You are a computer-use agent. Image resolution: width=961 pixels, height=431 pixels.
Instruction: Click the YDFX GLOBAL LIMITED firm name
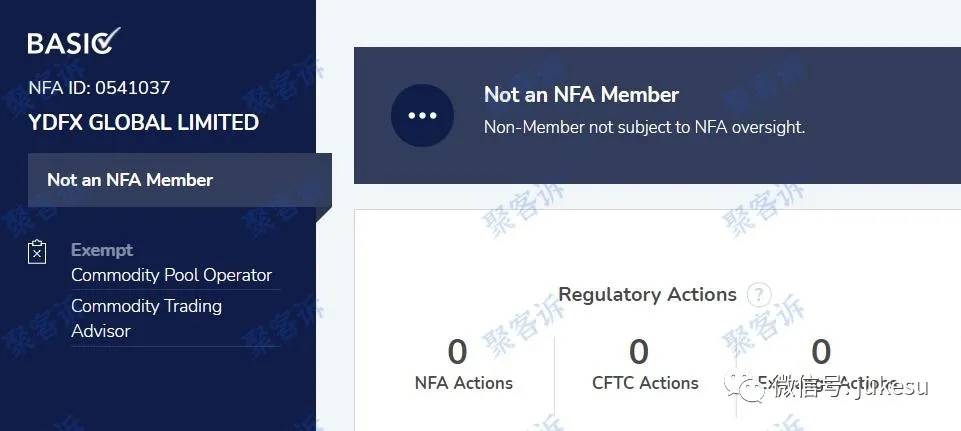coord(143,123)
